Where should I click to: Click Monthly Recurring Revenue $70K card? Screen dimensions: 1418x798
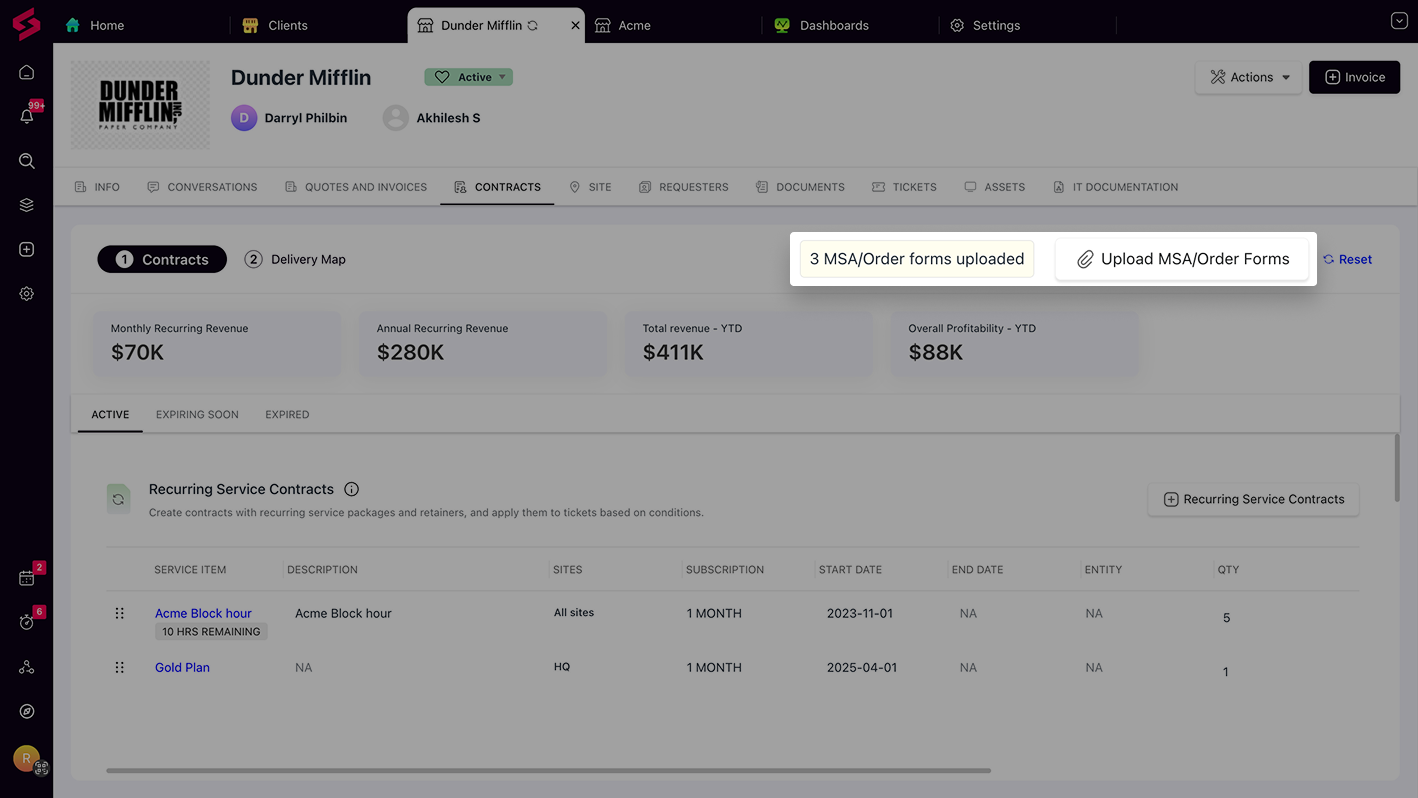coord(217,343)
